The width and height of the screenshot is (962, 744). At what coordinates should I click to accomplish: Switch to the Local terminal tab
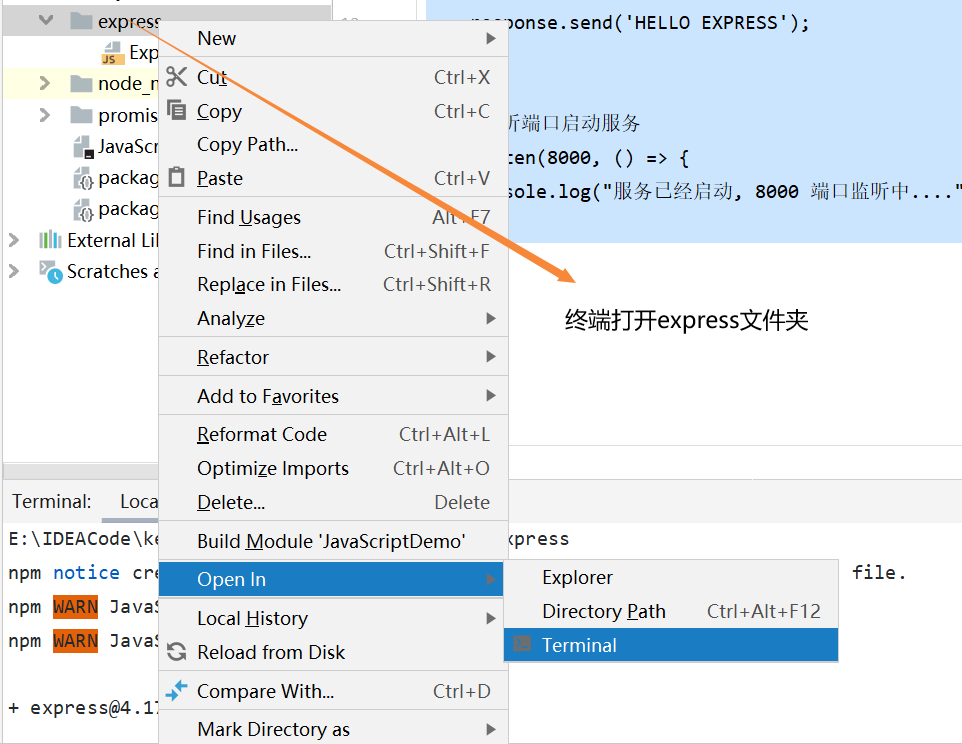point(139,501)
